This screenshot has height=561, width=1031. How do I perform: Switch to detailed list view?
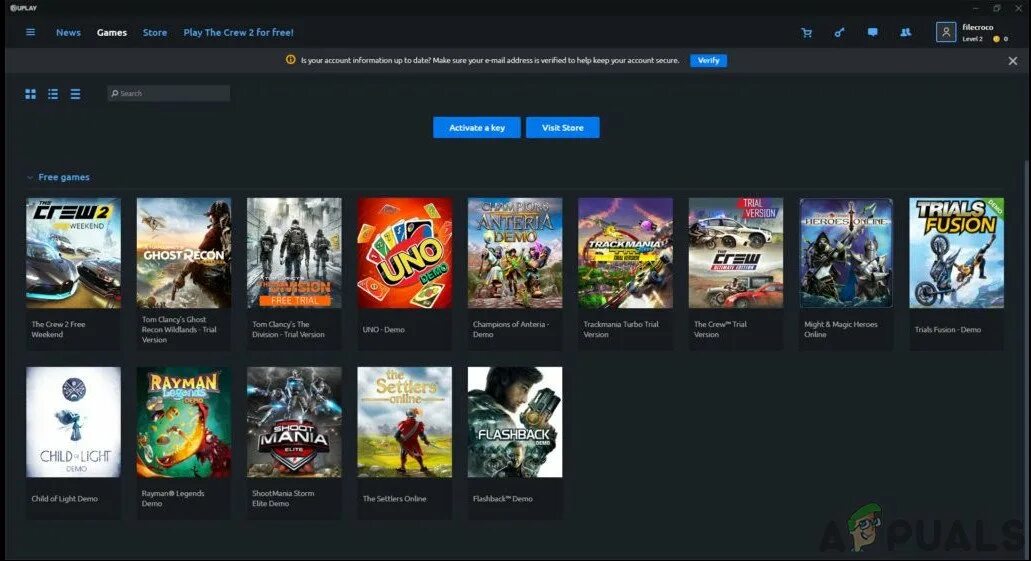(53, 94)
